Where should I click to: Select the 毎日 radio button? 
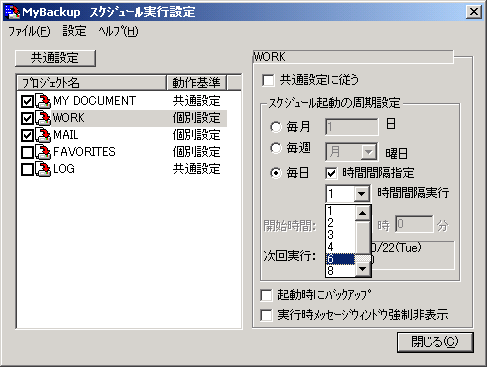[276, 173]
